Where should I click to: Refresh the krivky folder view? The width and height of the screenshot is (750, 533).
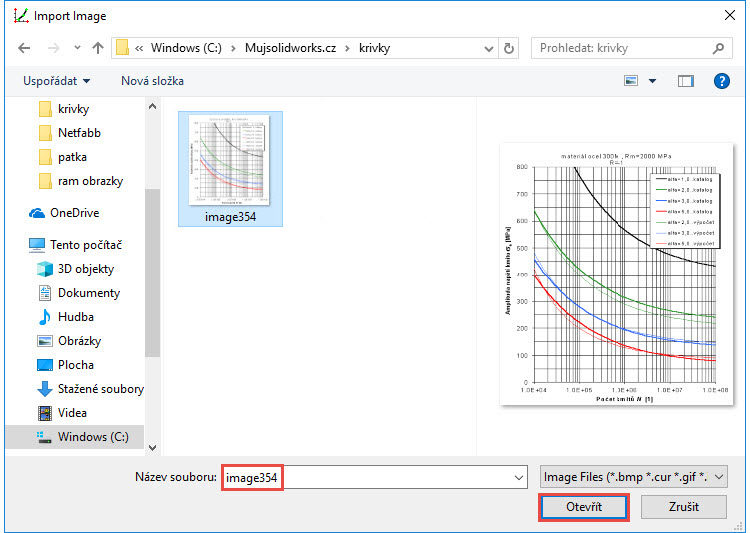coord(509,48)
